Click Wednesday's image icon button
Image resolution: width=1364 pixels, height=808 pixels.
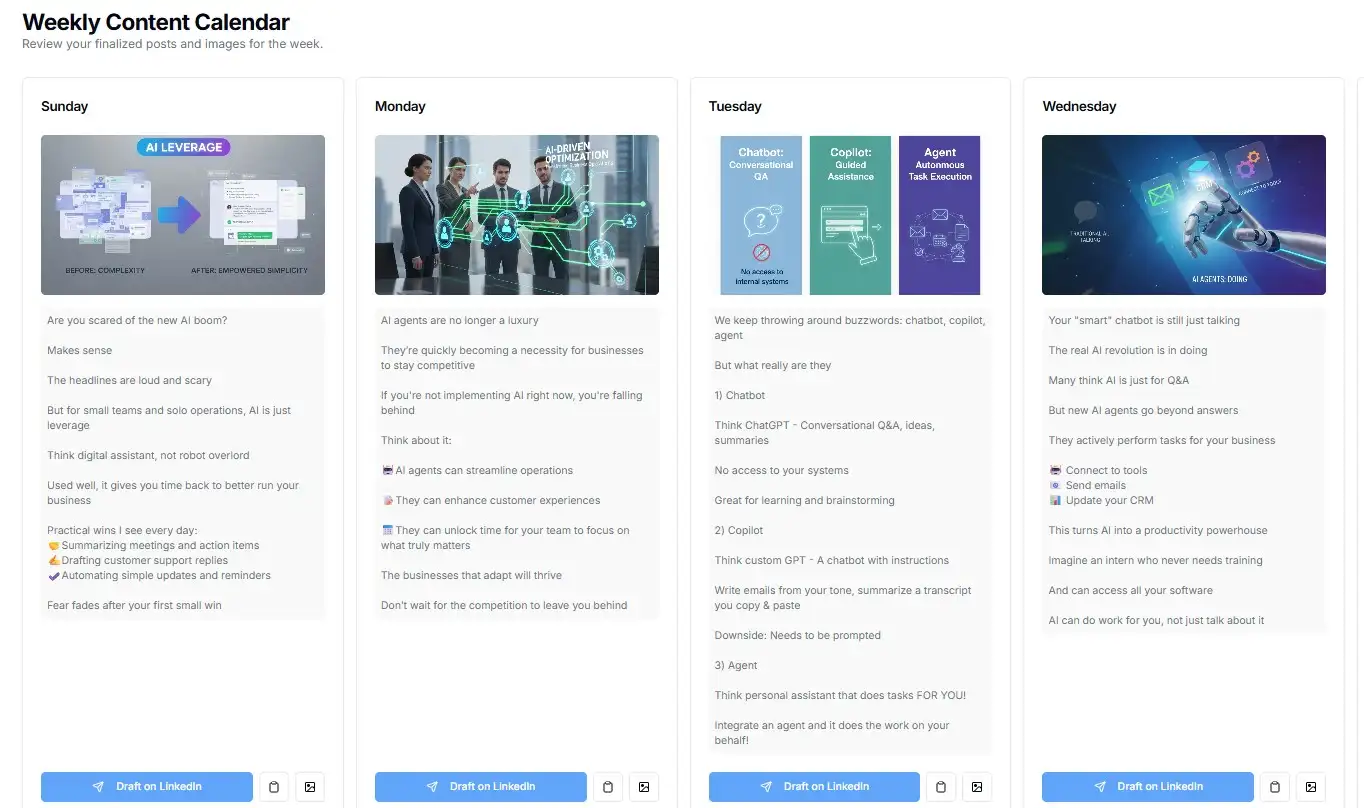tap(1310, 787)
